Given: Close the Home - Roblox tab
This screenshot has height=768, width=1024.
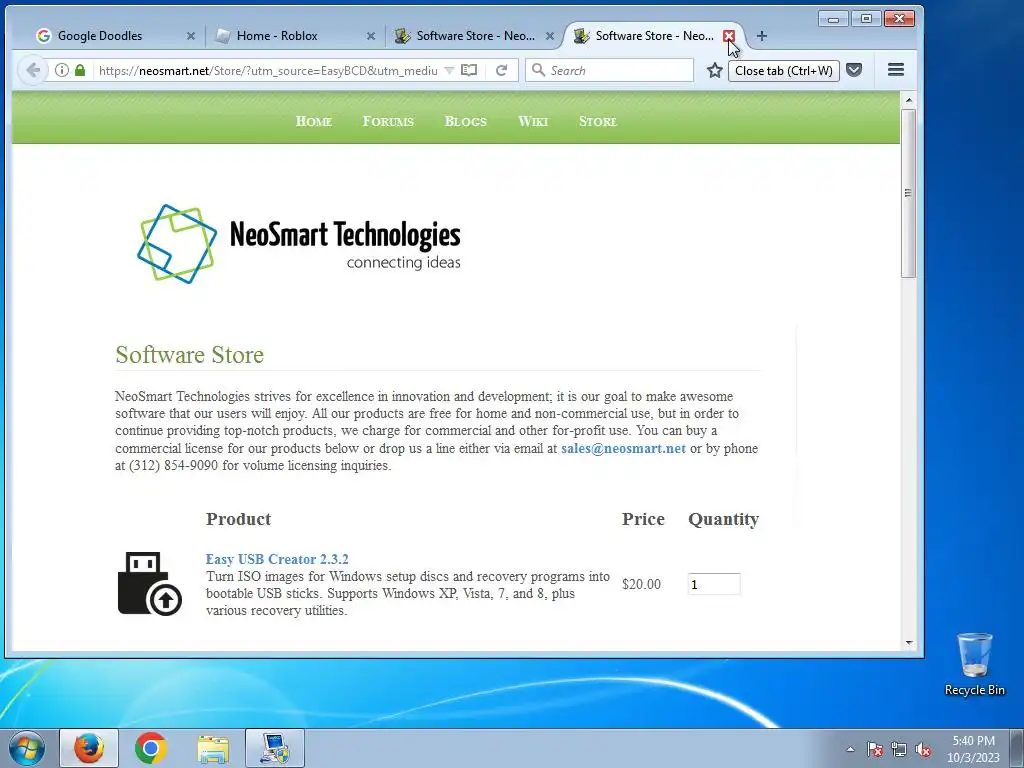Looking at the screenshot, I should (x=370, y=36).
